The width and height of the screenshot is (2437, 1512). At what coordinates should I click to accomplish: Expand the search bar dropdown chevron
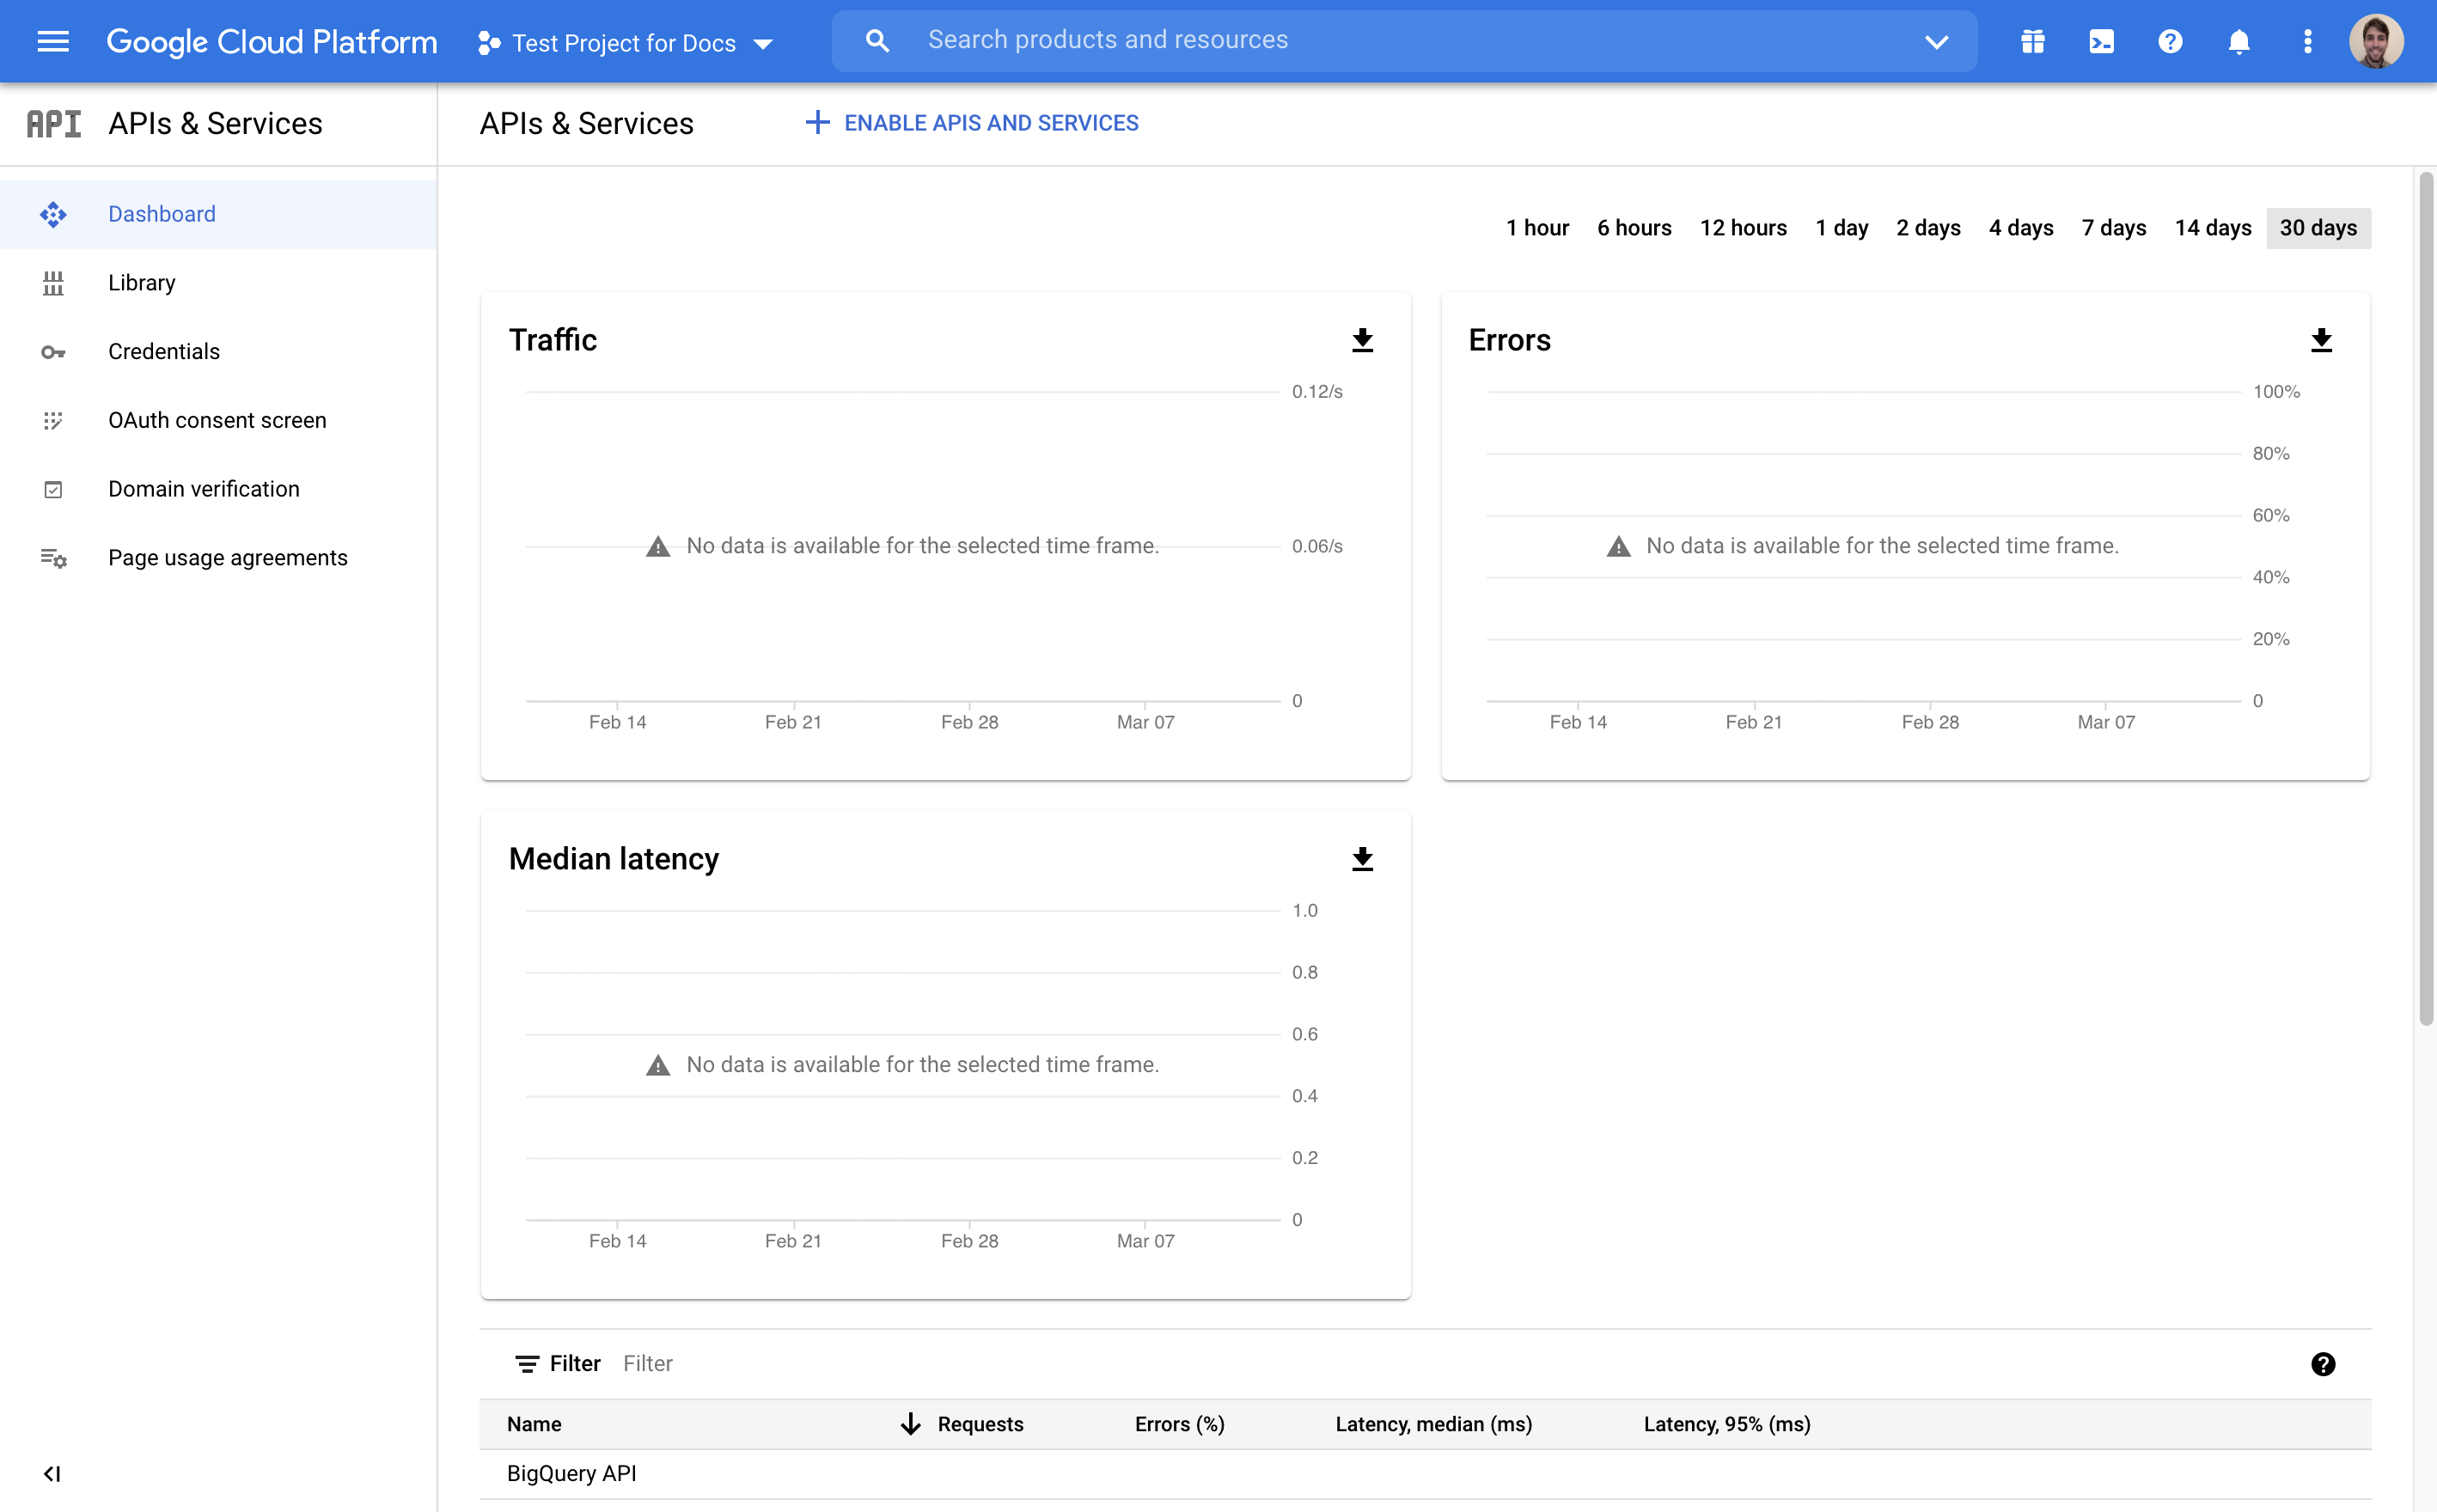click(x=1936, y=41)
